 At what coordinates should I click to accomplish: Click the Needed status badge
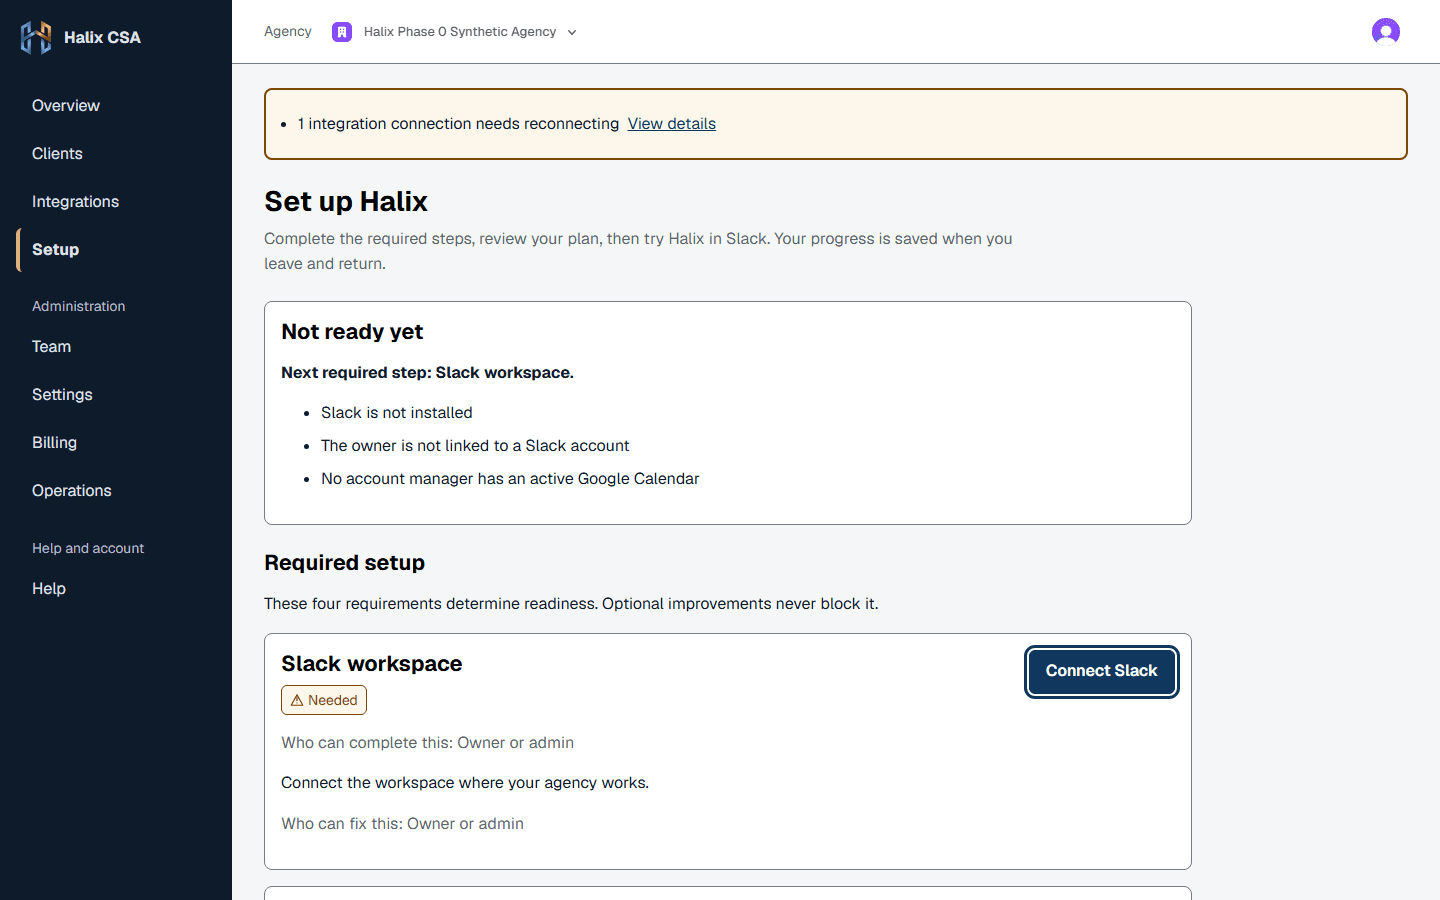click(324, 700)
